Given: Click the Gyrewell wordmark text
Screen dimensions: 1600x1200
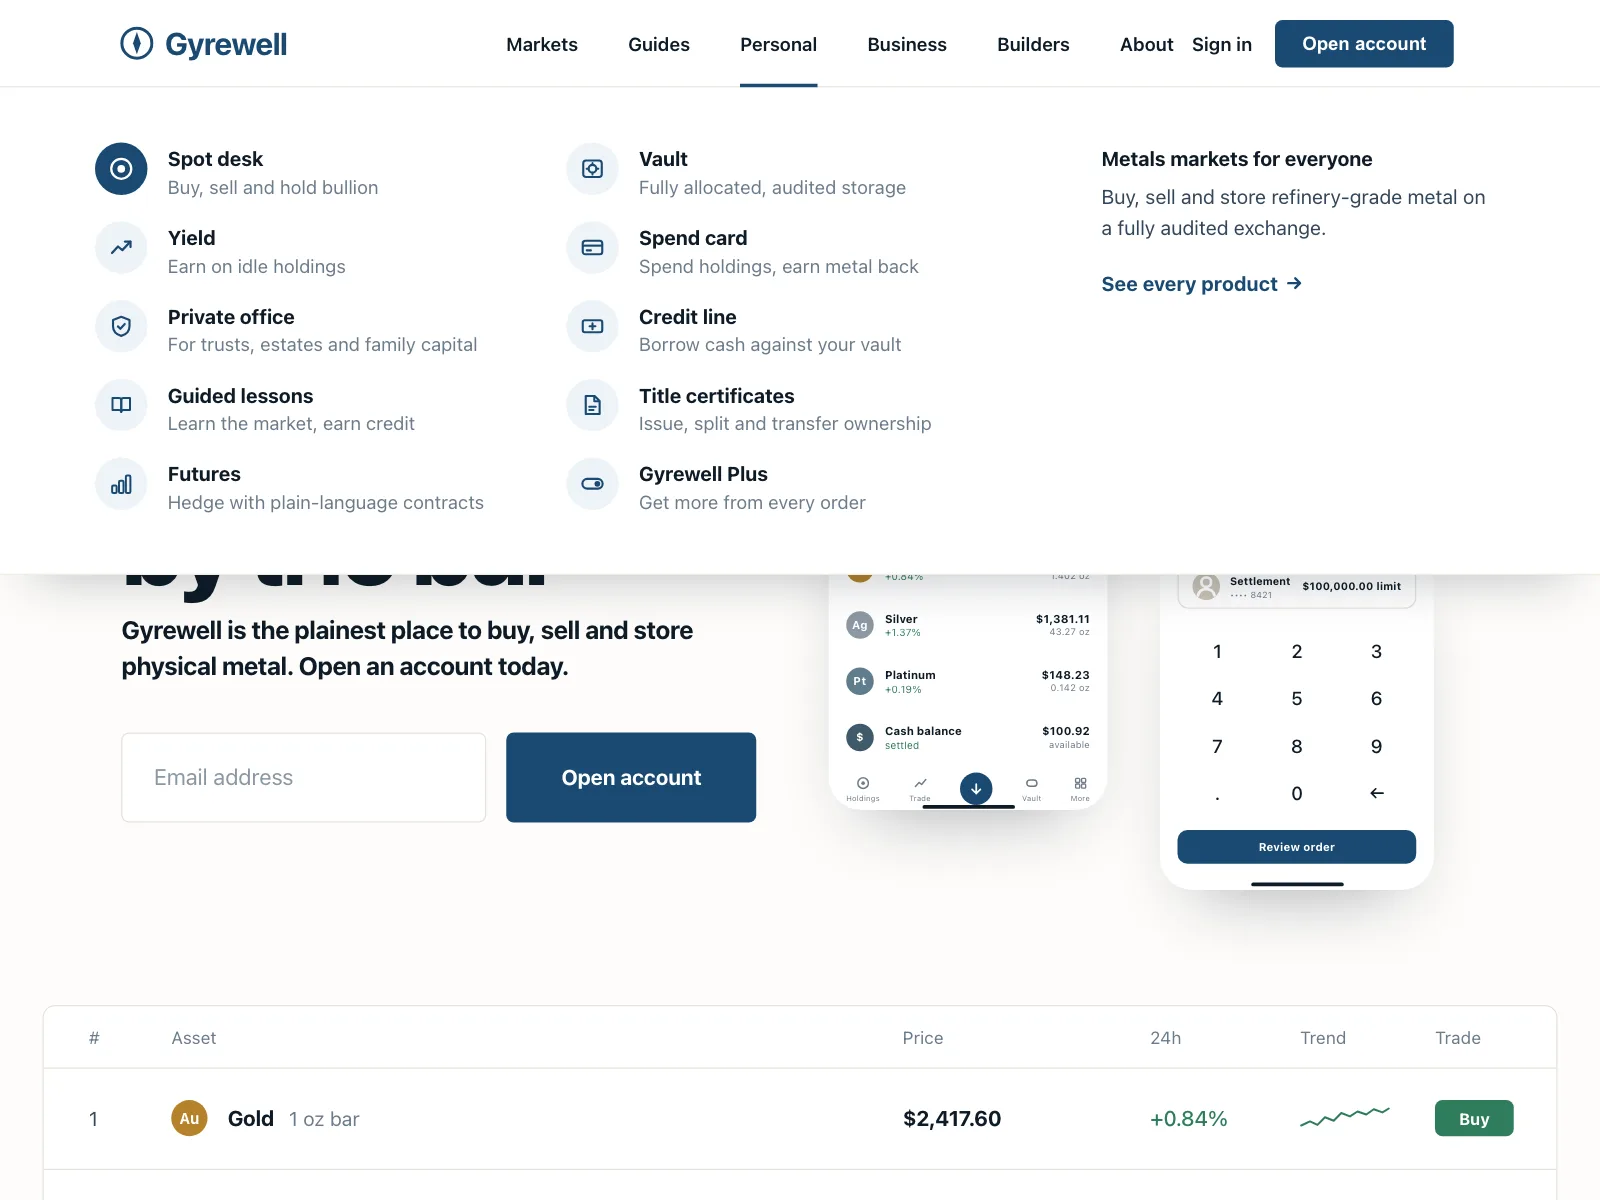Looking at the screenshot, I should 226,45.
